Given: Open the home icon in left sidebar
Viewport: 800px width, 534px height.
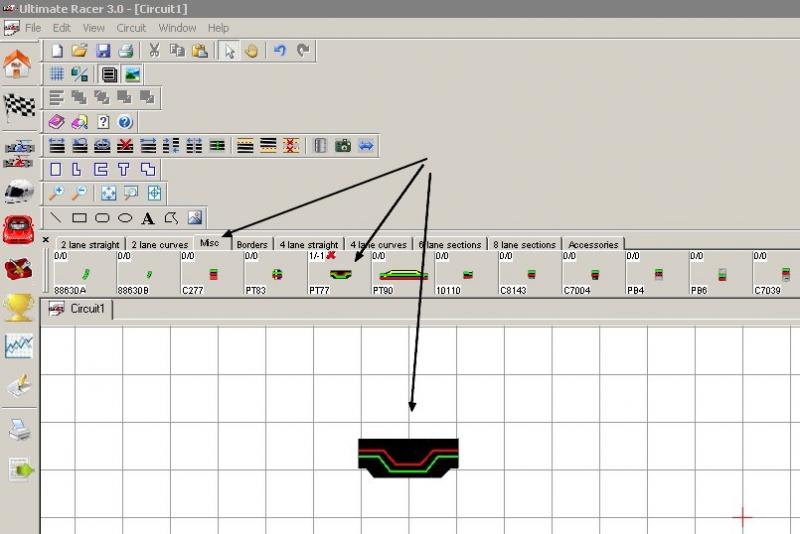Looking at the screenshot, I should coord(18,64).
